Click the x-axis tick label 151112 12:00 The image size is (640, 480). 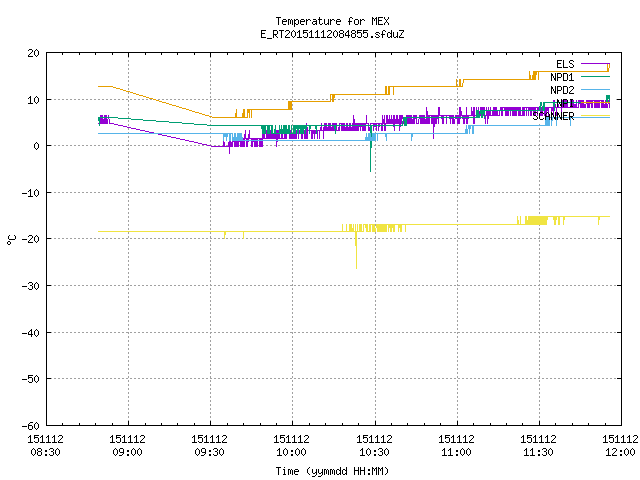[620, 446]
